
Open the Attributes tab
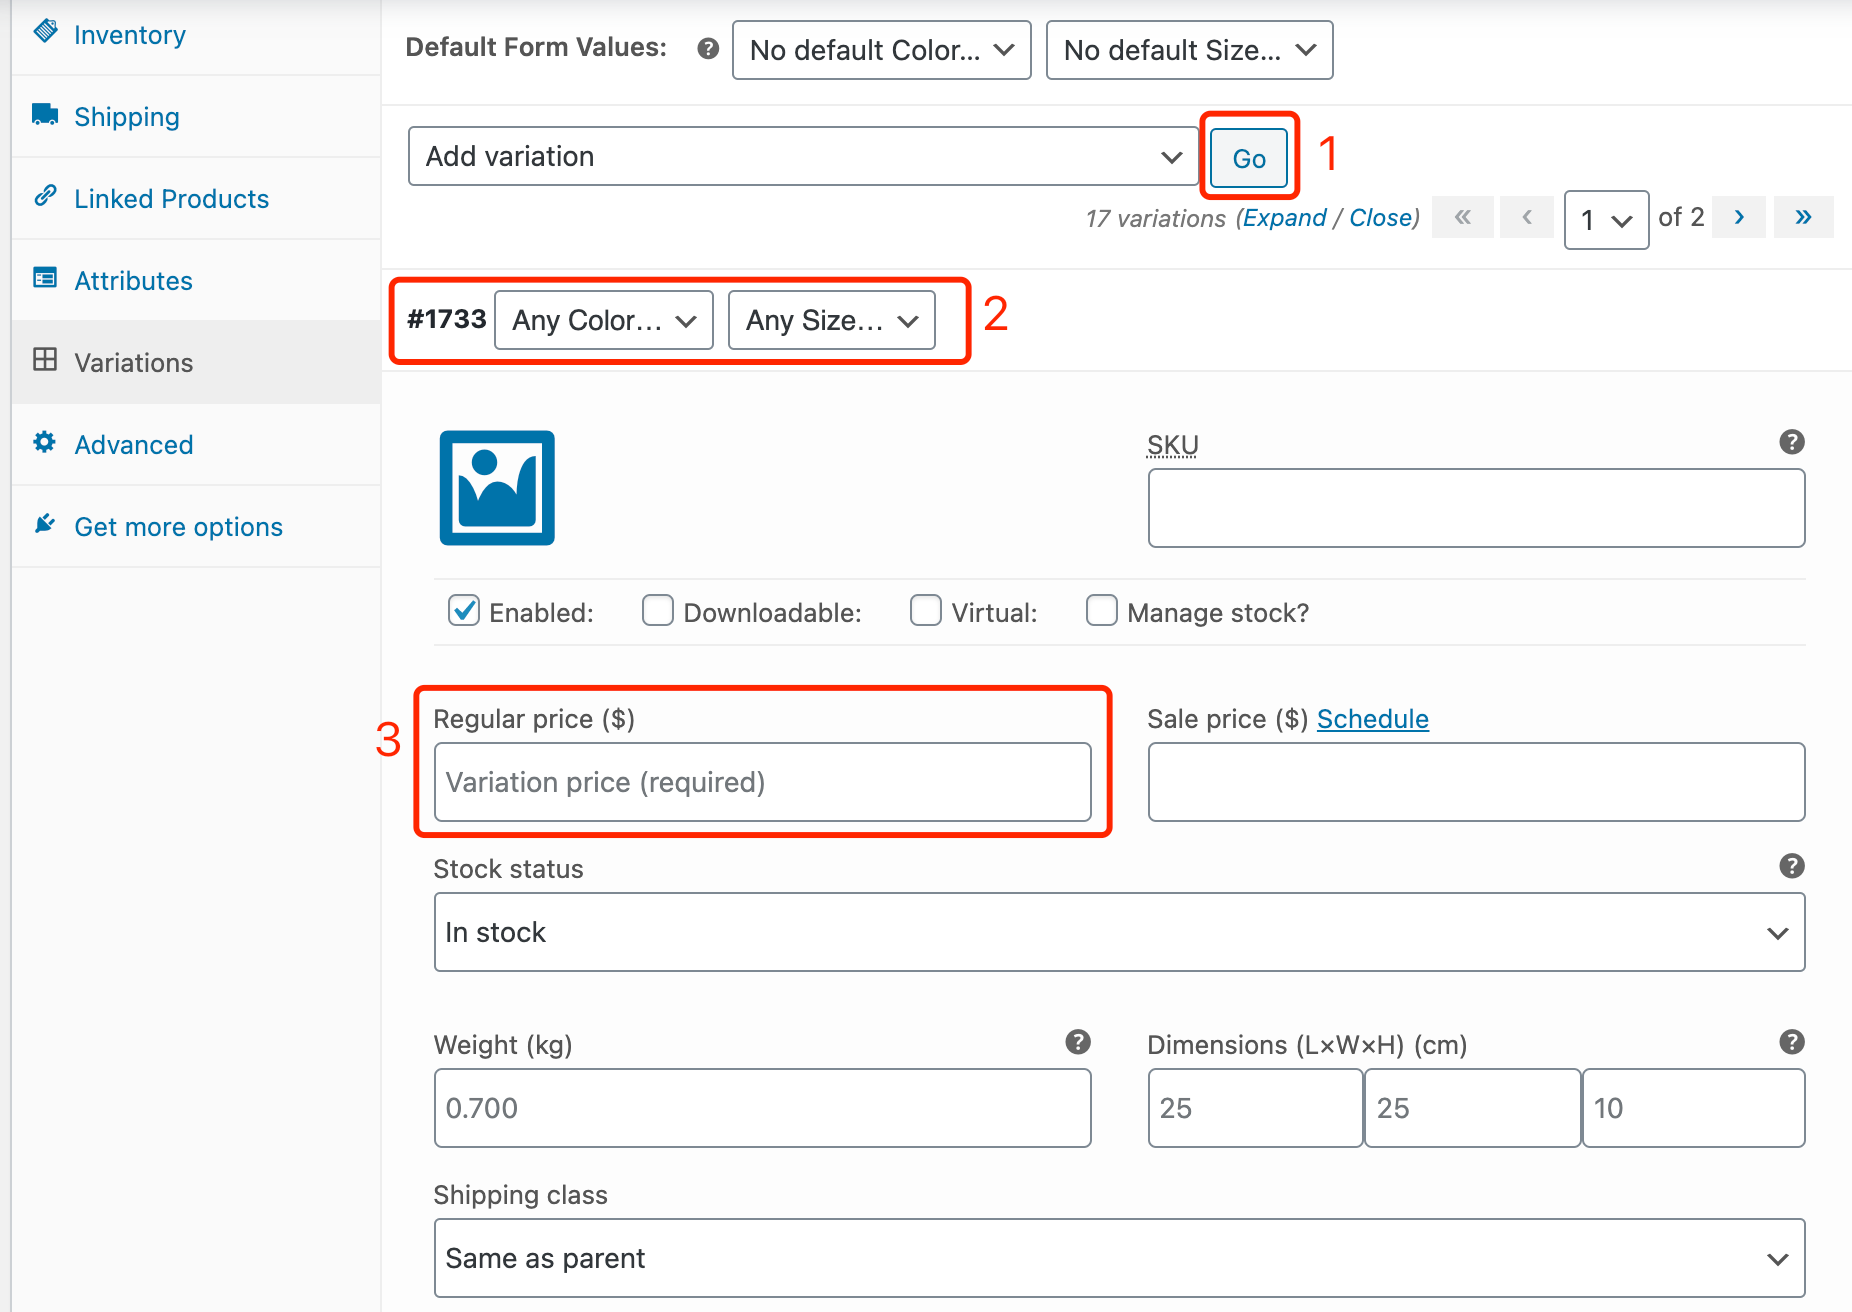coord(196,281)
